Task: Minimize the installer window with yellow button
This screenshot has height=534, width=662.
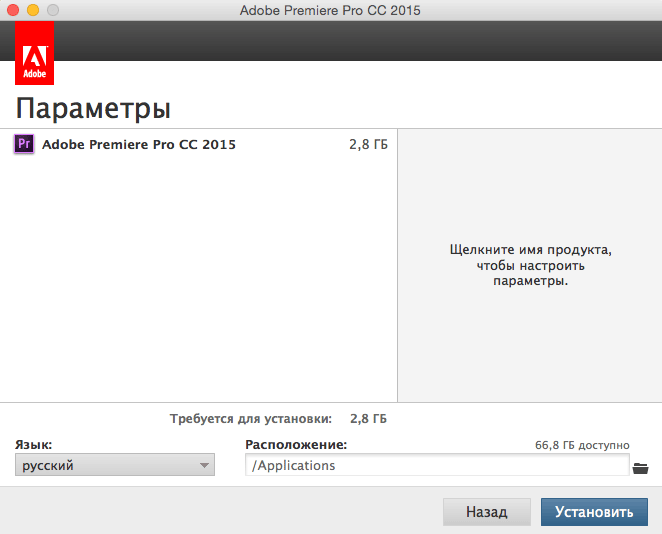Action: (33, 10)
